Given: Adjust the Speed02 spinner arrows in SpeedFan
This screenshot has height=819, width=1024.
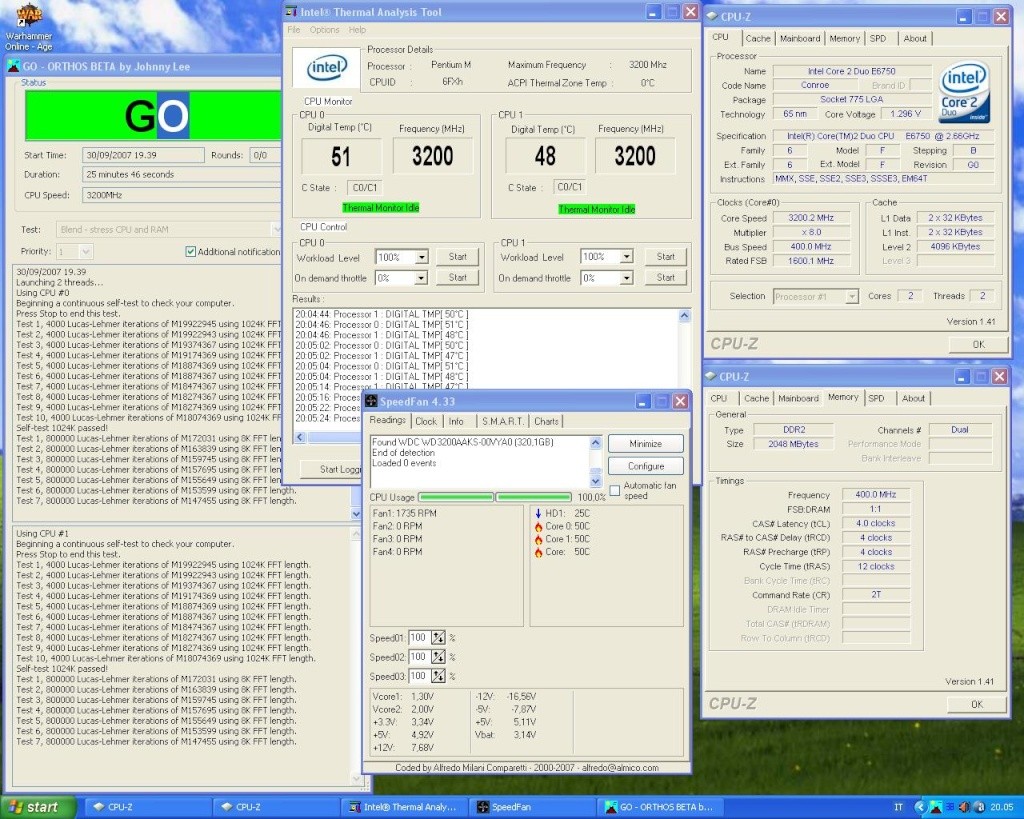Looking at the screenshot, I should (438, 657).
